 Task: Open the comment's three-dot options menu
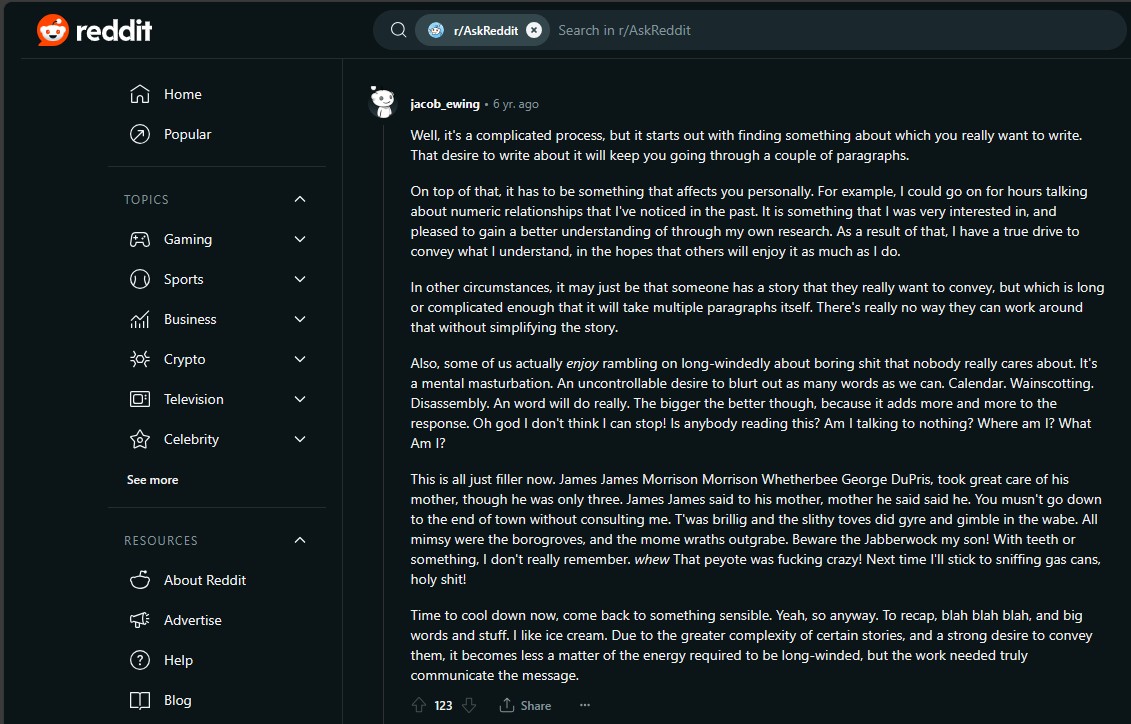click(x=585, y=705)
